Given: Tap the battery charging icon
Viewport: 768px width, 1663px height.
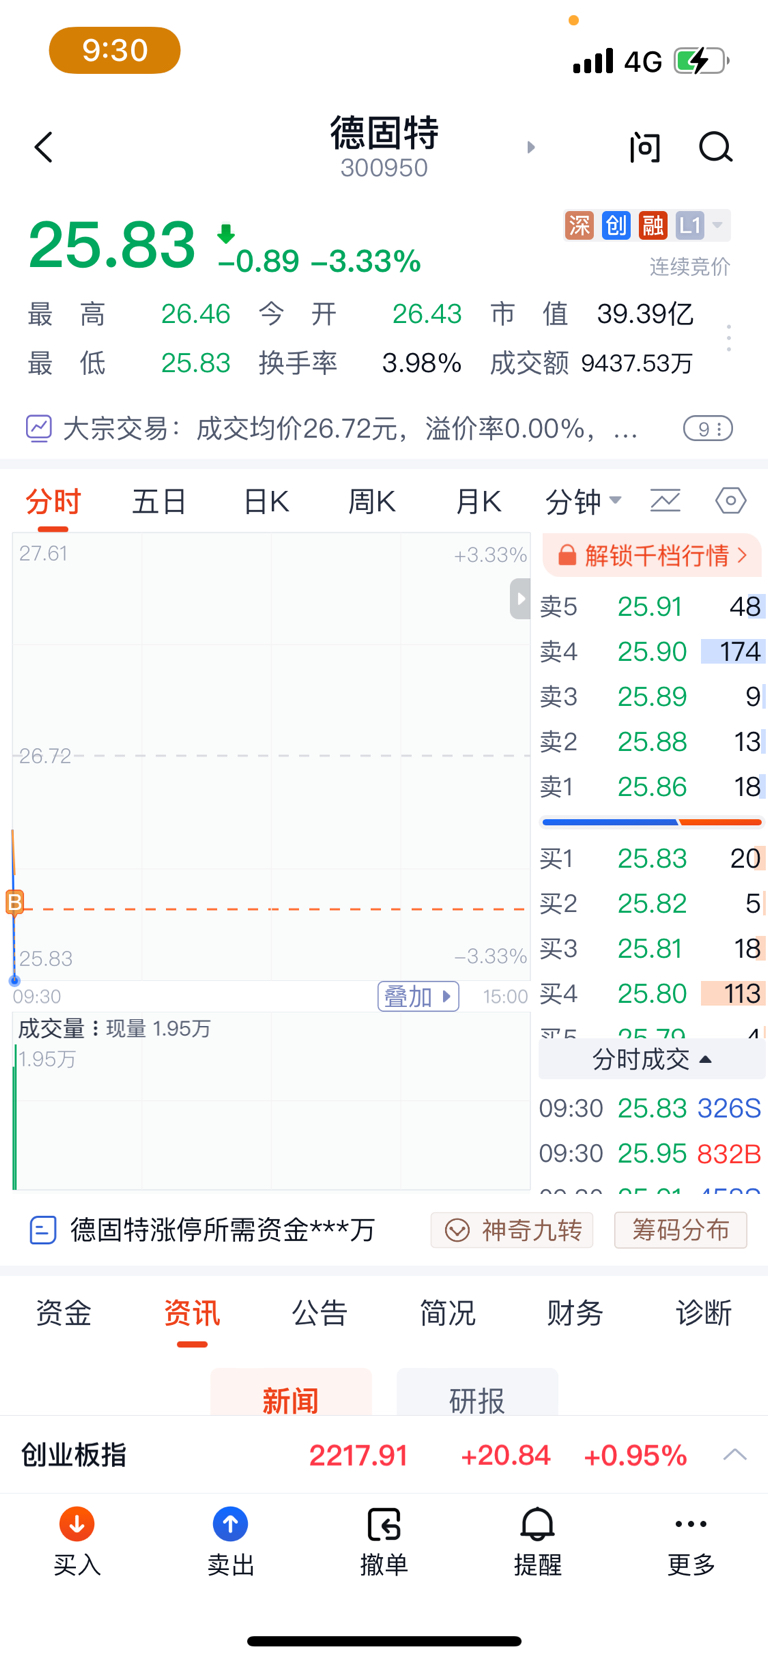Looking at the screenshot, I should point(702,61).
